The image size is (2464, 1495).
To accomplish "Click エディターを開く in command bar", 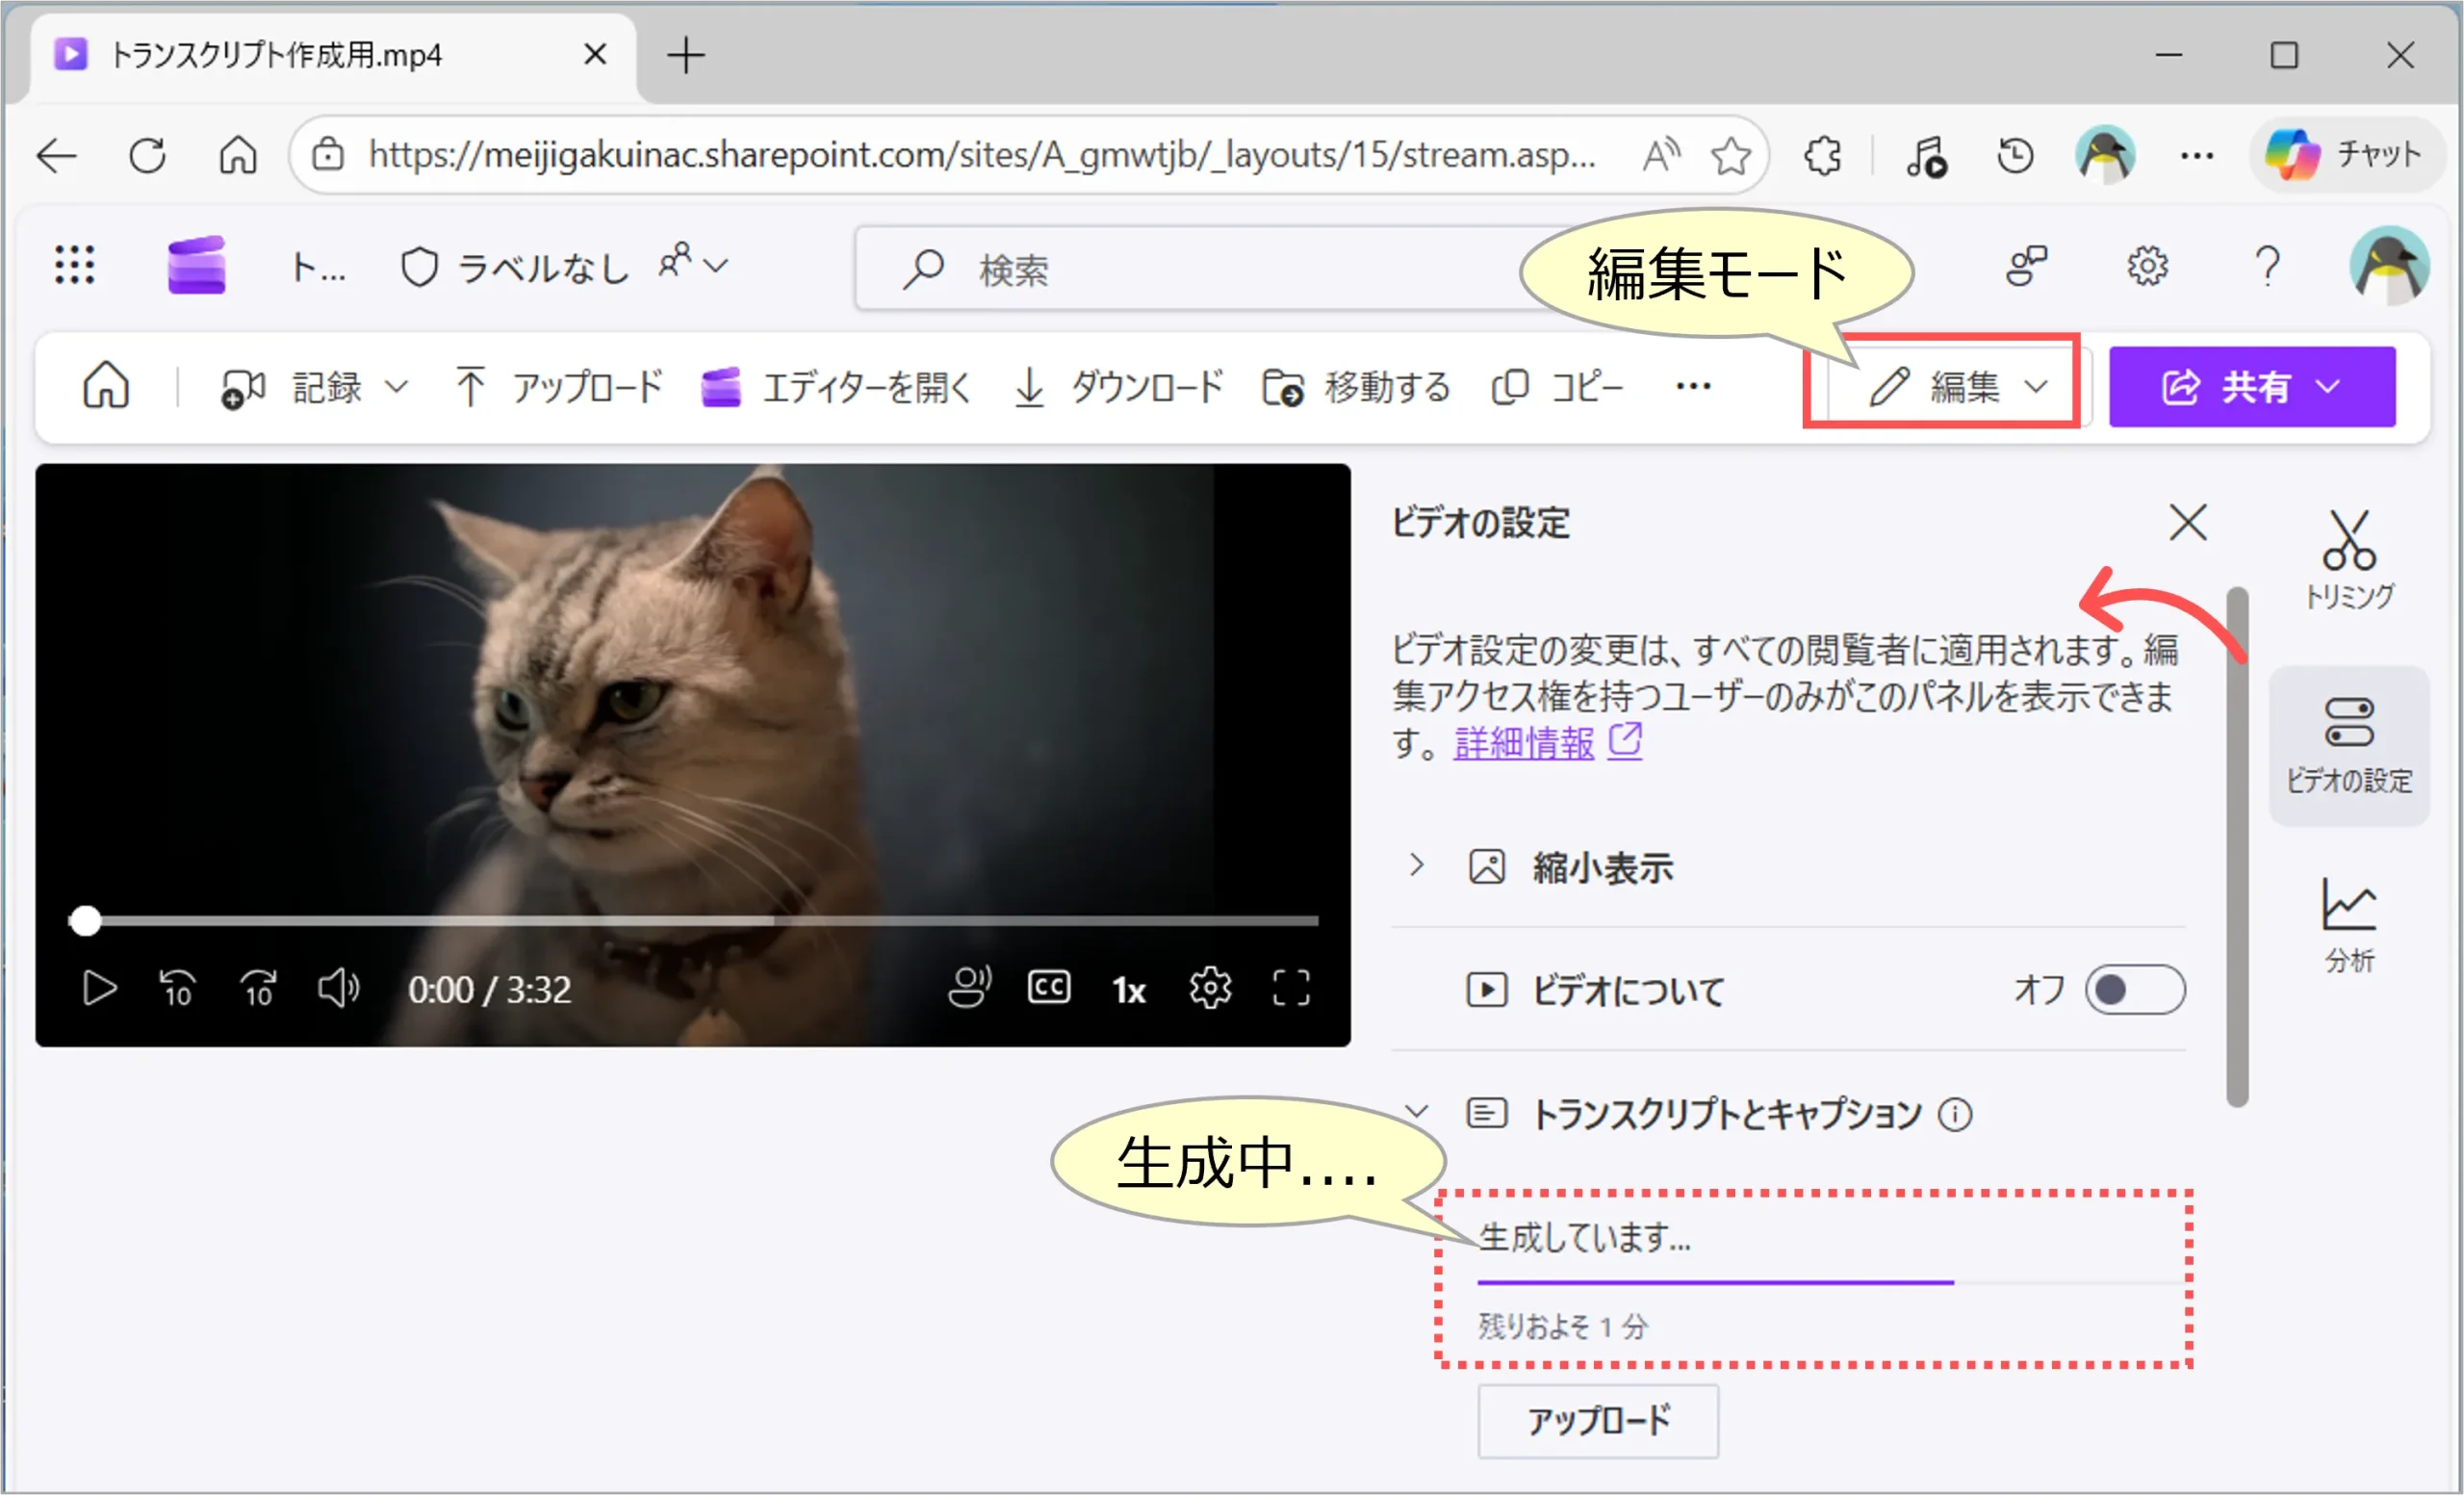I will (x=836, y=386).
